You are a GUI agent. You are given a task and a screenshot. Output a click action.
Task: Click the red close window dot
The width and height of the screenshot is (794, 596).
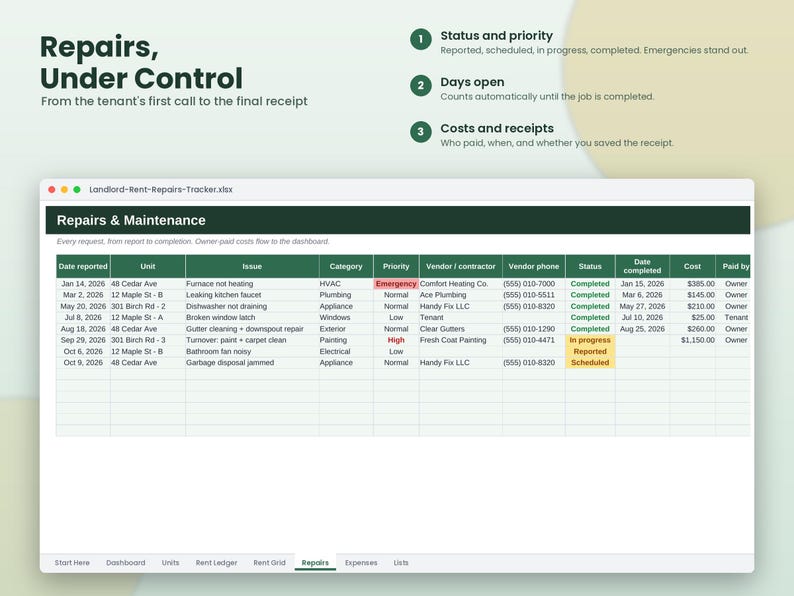[52, 189]
